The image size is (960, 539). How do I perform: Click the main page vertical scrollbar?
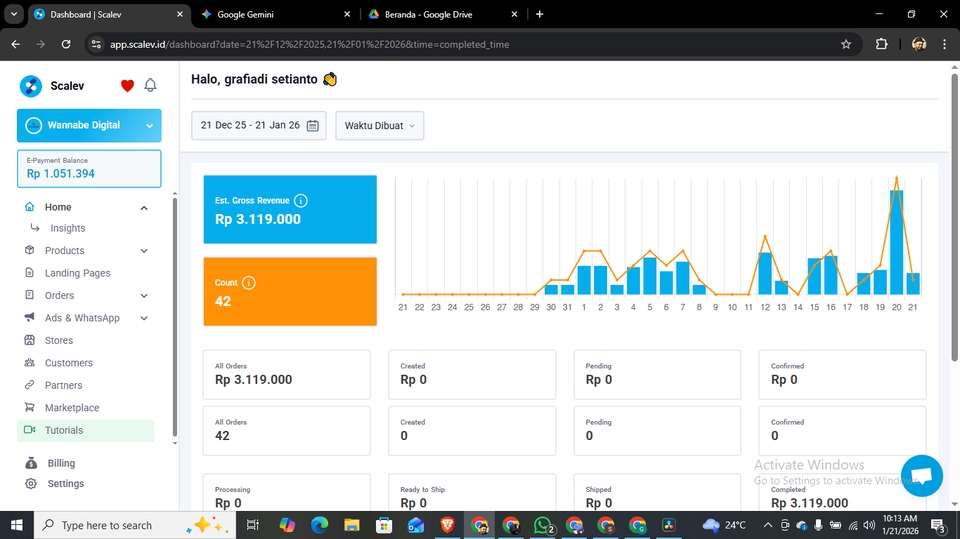coord(954,217)
